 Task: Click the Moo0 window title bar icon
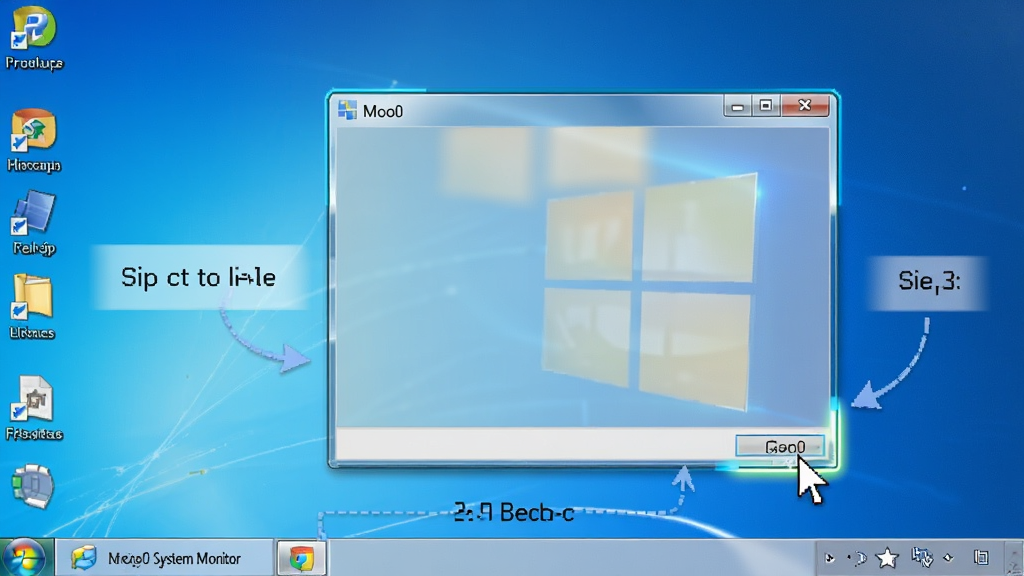point(347,110)
